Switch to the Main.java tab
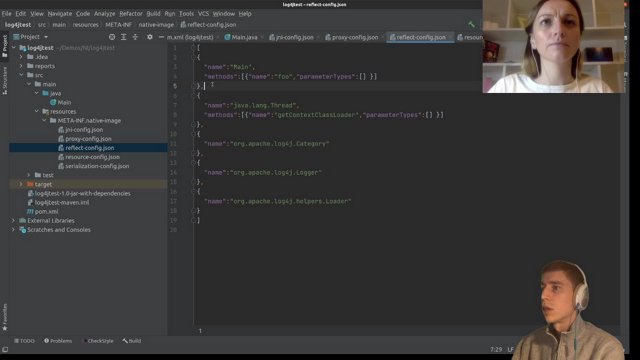640x360 pixels. (244, 37)
